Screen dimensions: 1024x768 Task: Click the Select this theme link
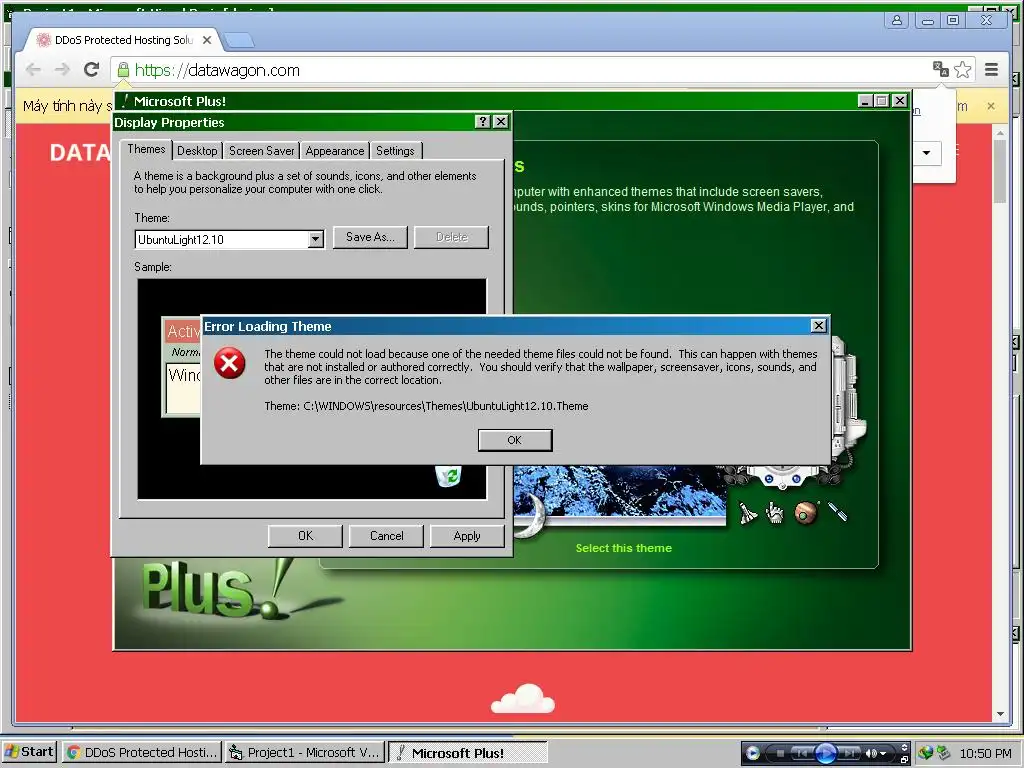pos(624,548)
